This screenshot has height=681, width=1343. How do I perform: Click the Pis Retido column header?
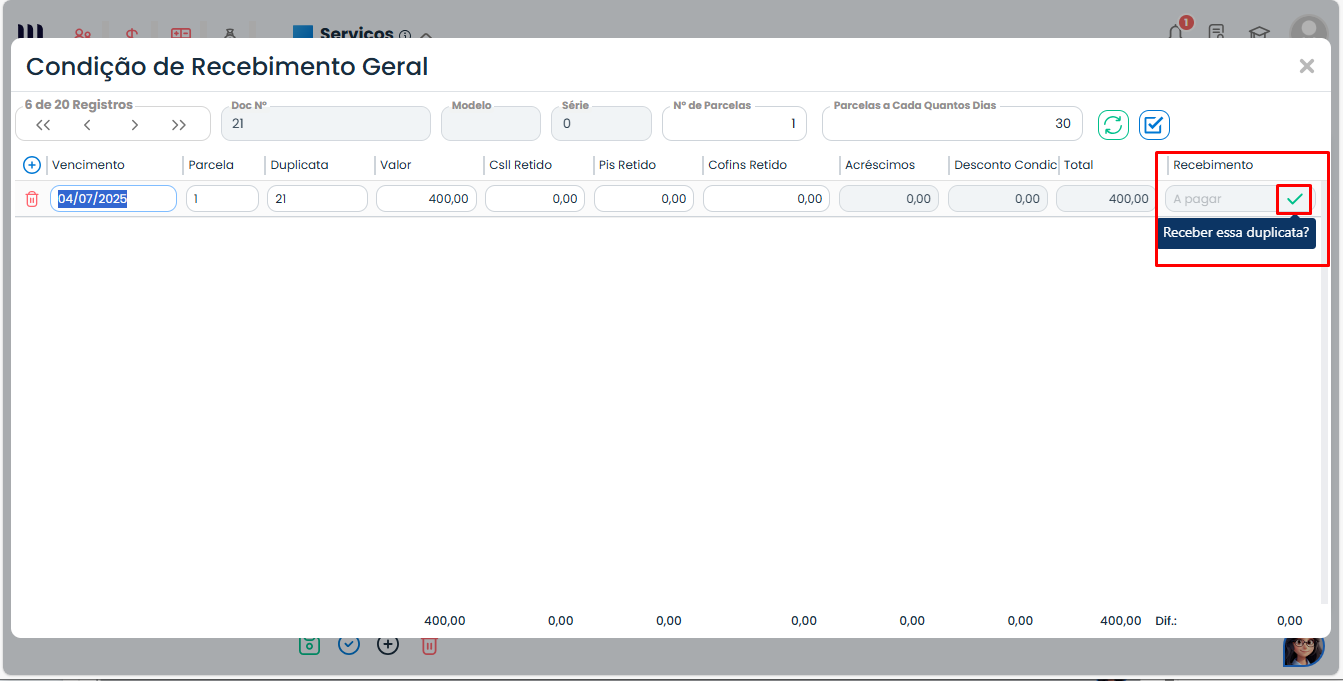[627, 165]
